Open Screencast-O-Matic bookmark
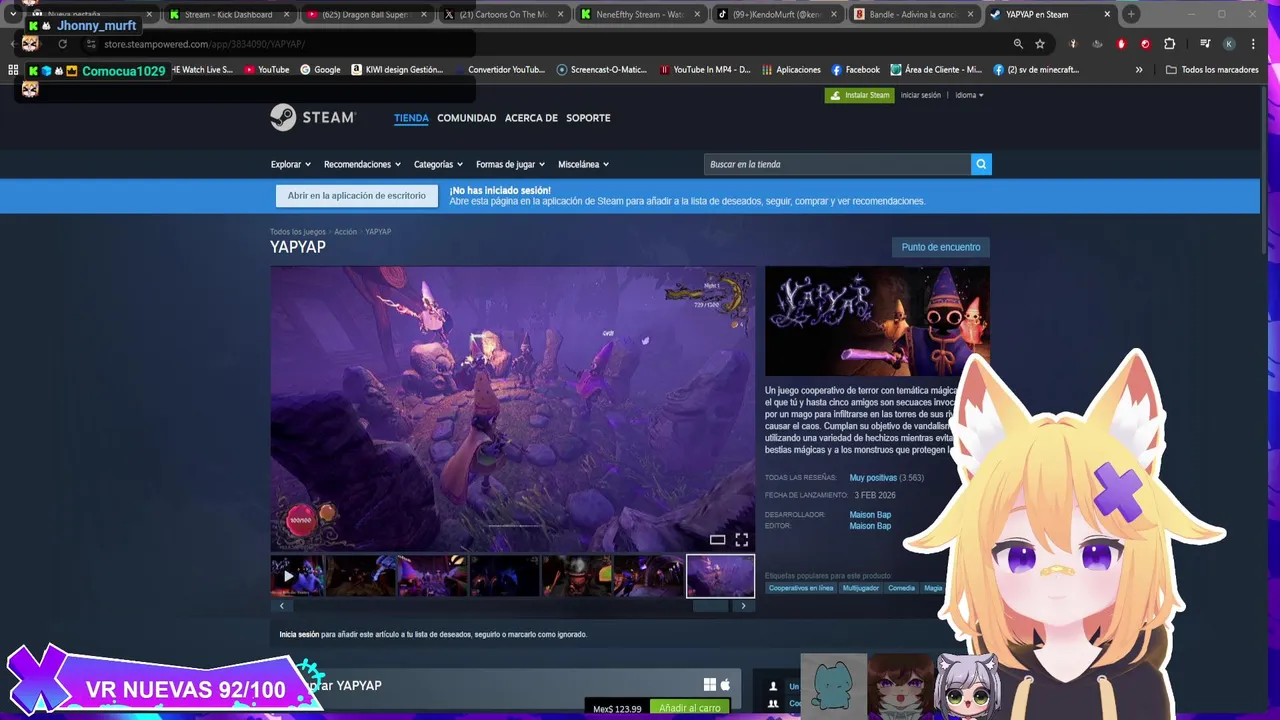This screenshot has width=1280, height=720. (603, 70)
